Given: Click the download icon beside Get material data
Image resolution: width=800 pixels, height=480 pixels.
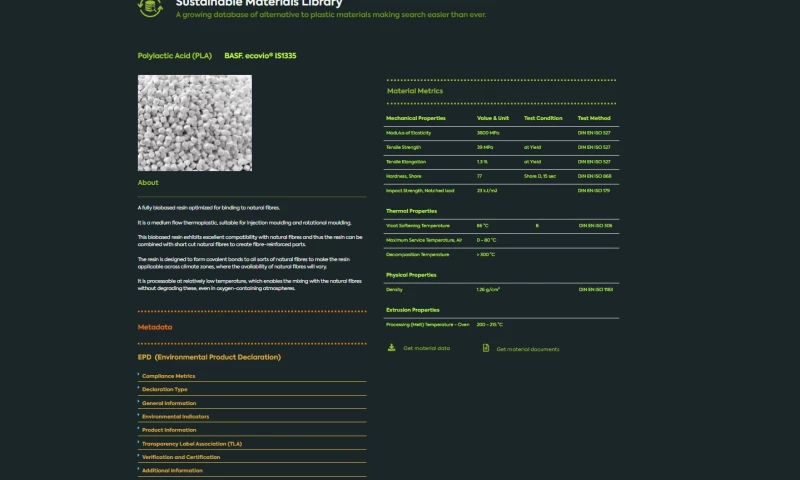Looking at the screenshot, I should pos(391,348).
